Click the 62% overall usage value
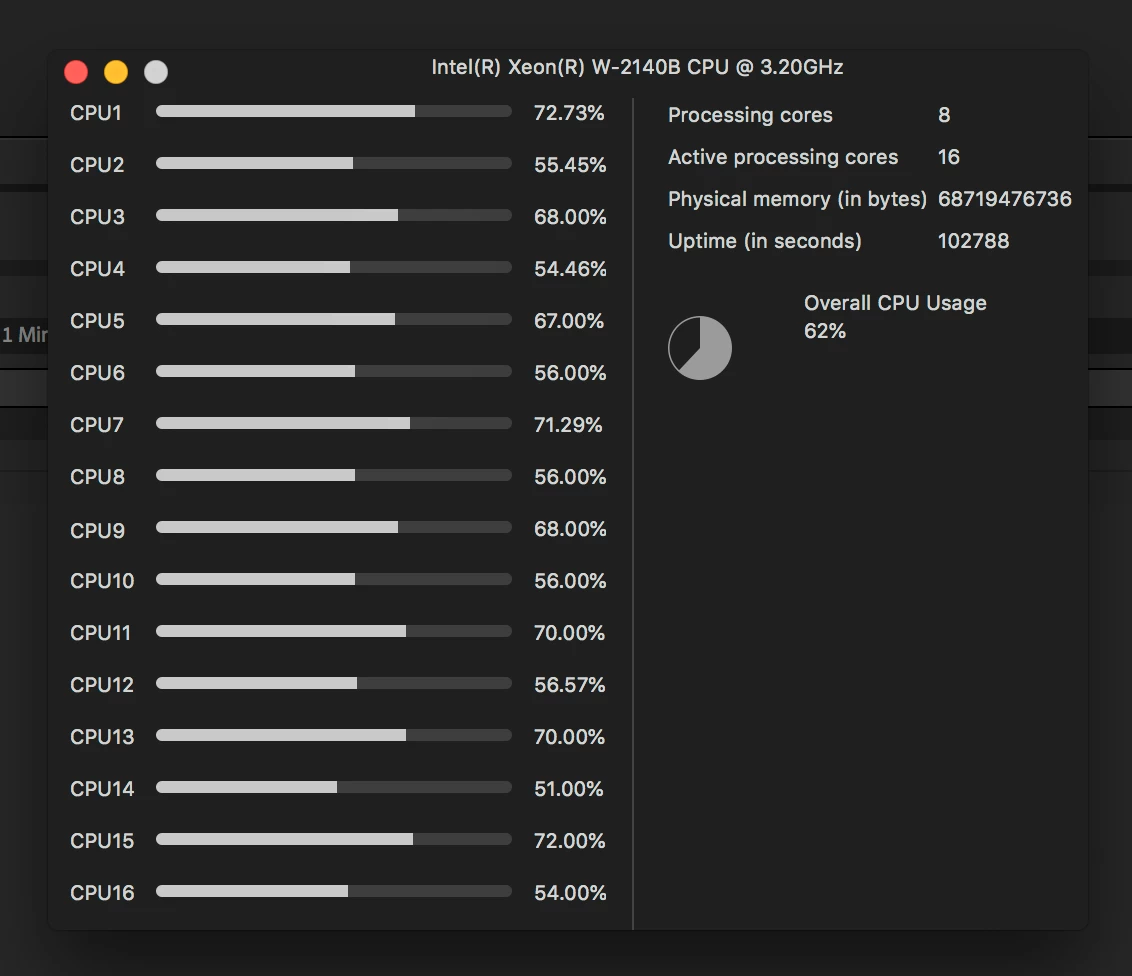 [824, 331]
